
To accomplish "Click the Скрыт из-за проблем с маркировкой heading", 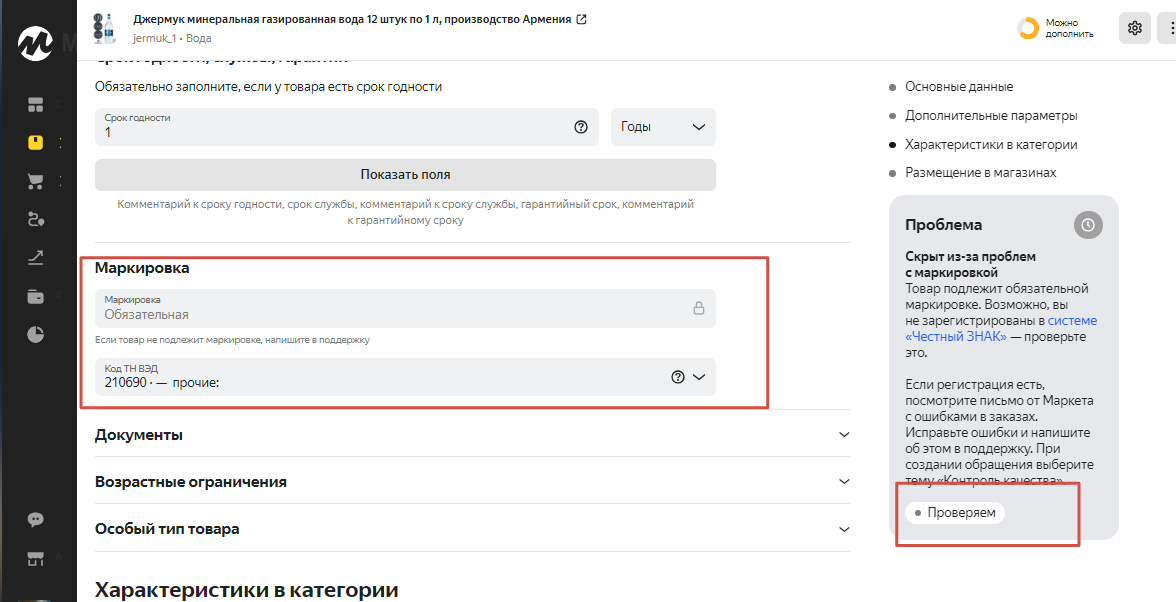I will click(x=970, y=264).
